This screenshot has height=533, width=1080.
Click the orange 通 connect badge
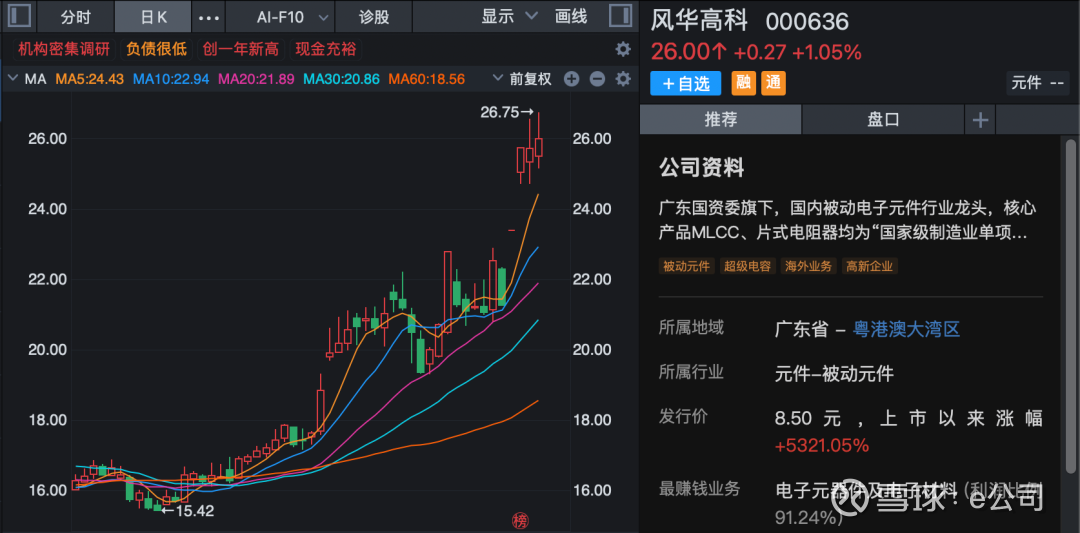773,83
